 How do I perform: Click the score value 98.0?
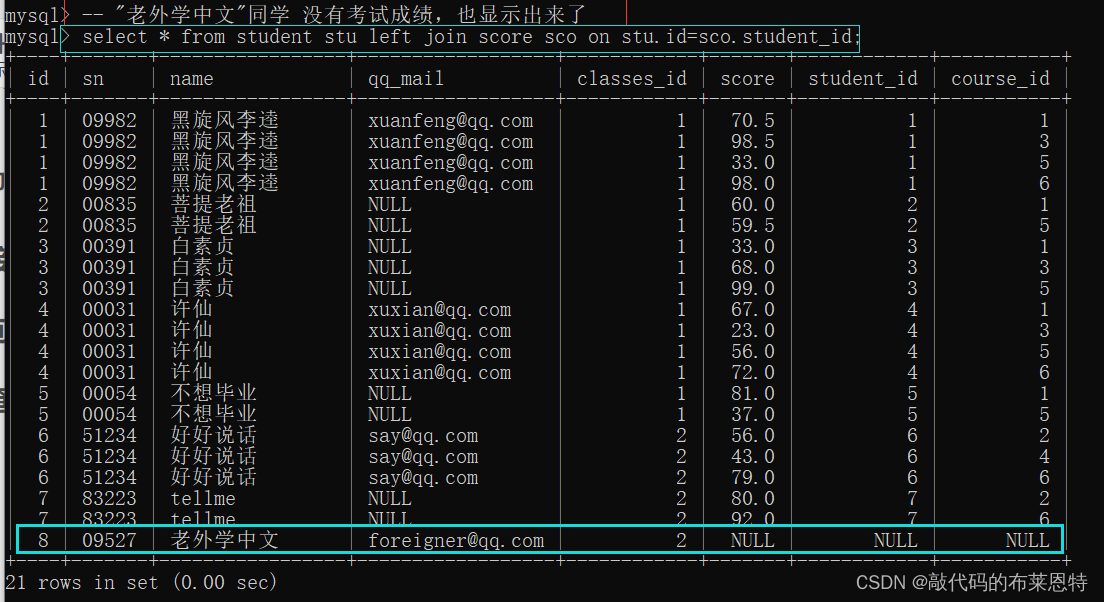(753, 184)
